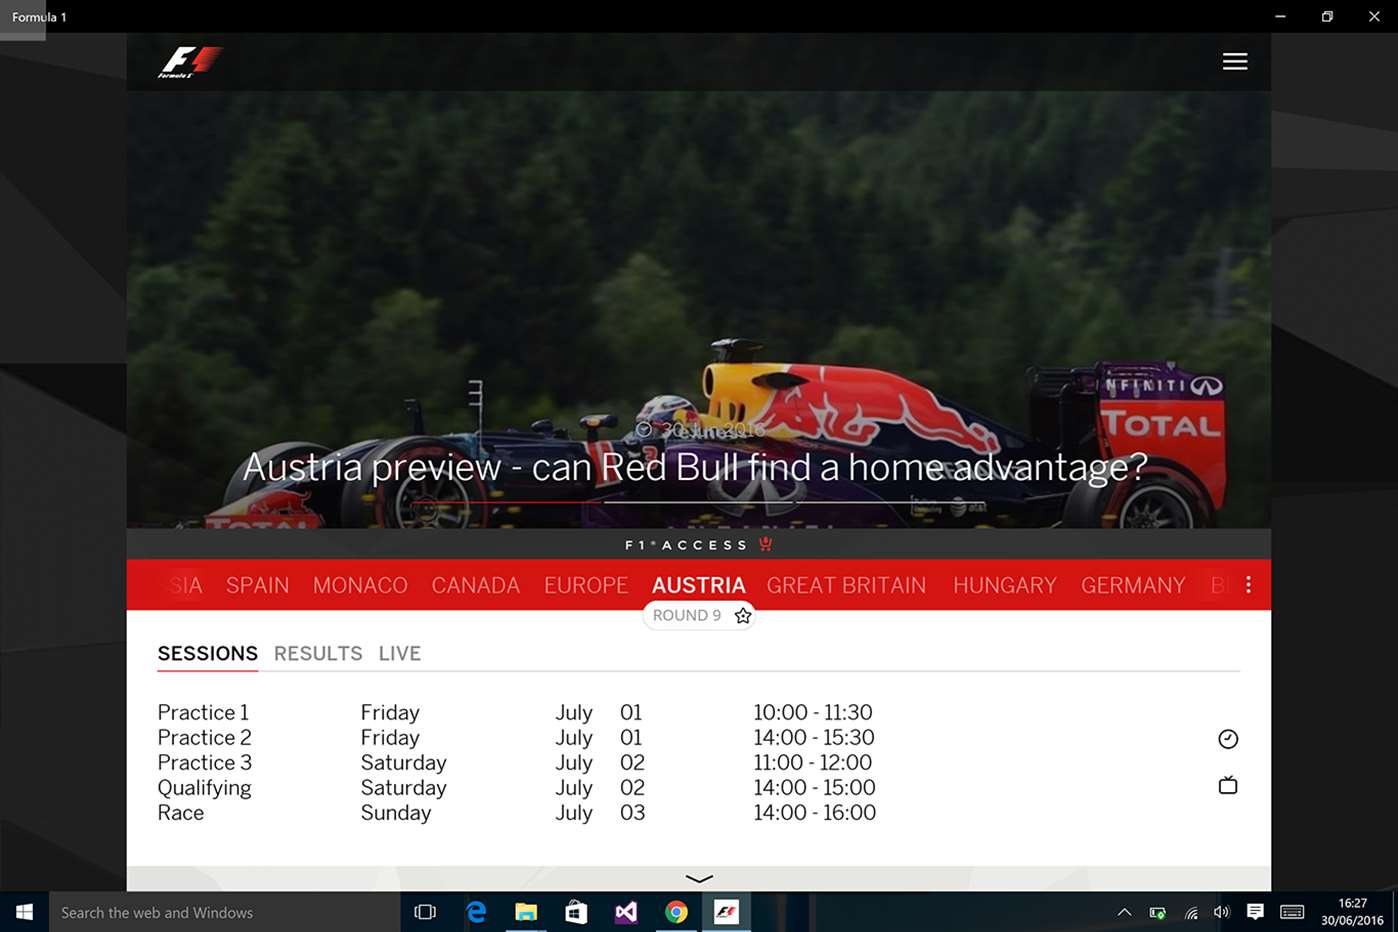The image size is (1398, 932).
Task: Click the battery status tray icon
Action: click(1158, 912)
